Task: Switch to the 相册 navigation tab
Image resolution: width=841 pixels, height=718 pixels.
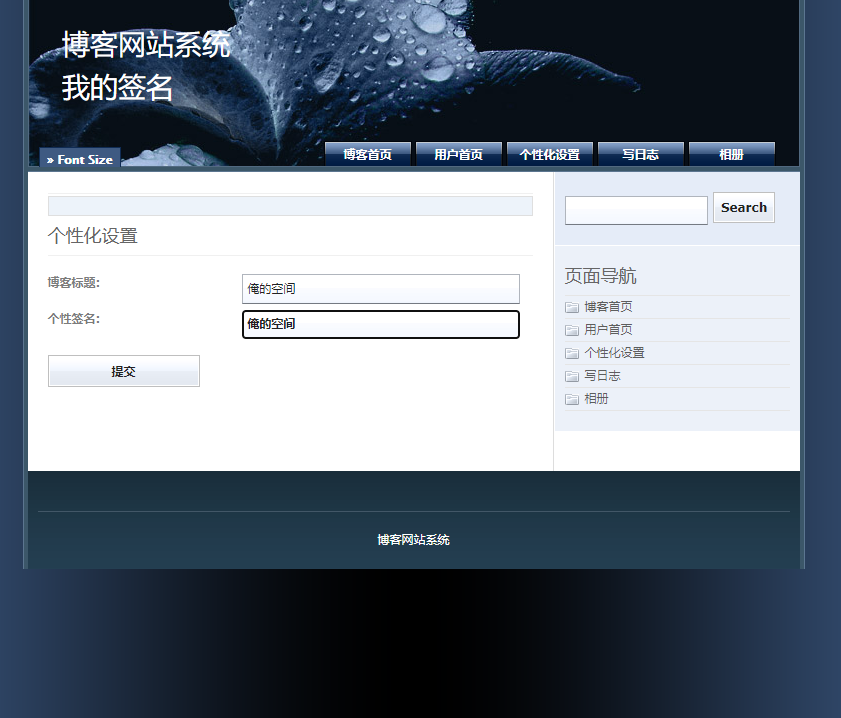Action: pos(731,154)
